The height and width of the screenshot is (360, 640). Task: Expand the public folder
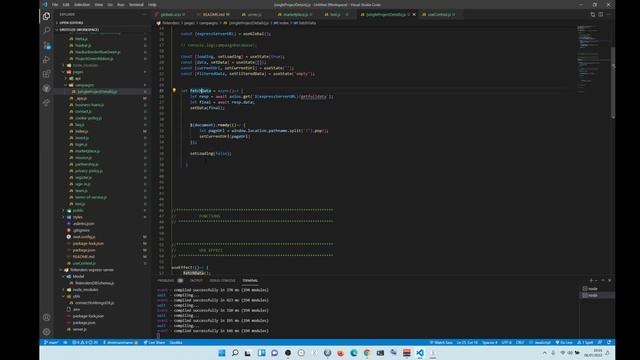click(78, 210)
